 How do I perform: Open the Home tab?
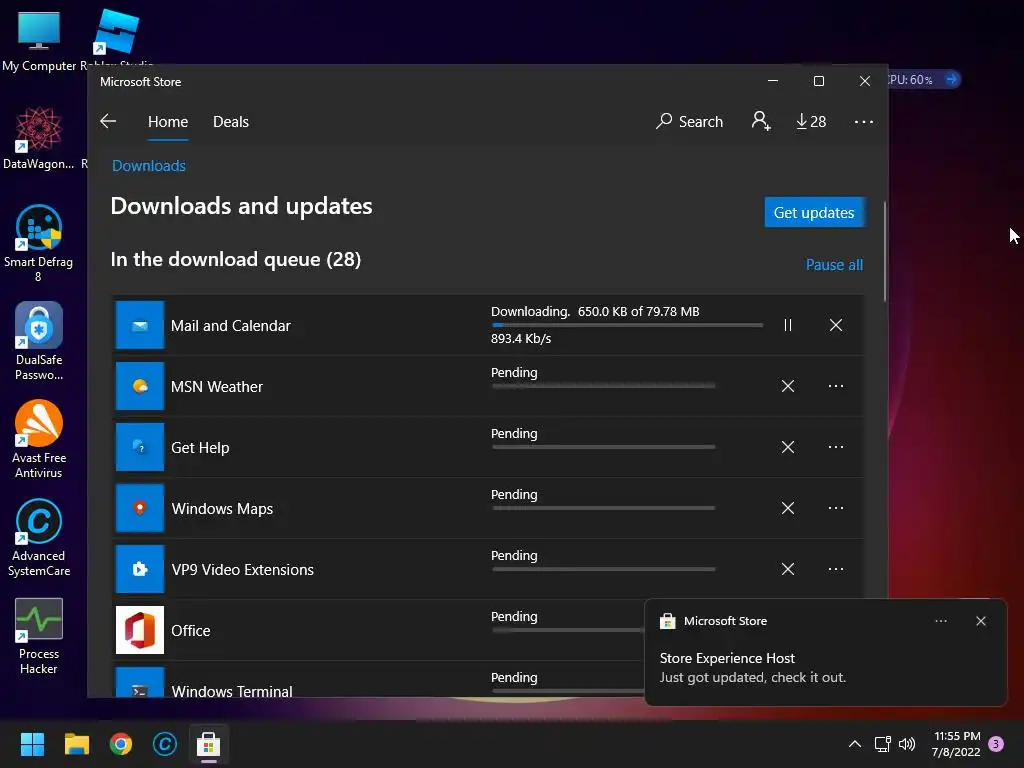168,121
